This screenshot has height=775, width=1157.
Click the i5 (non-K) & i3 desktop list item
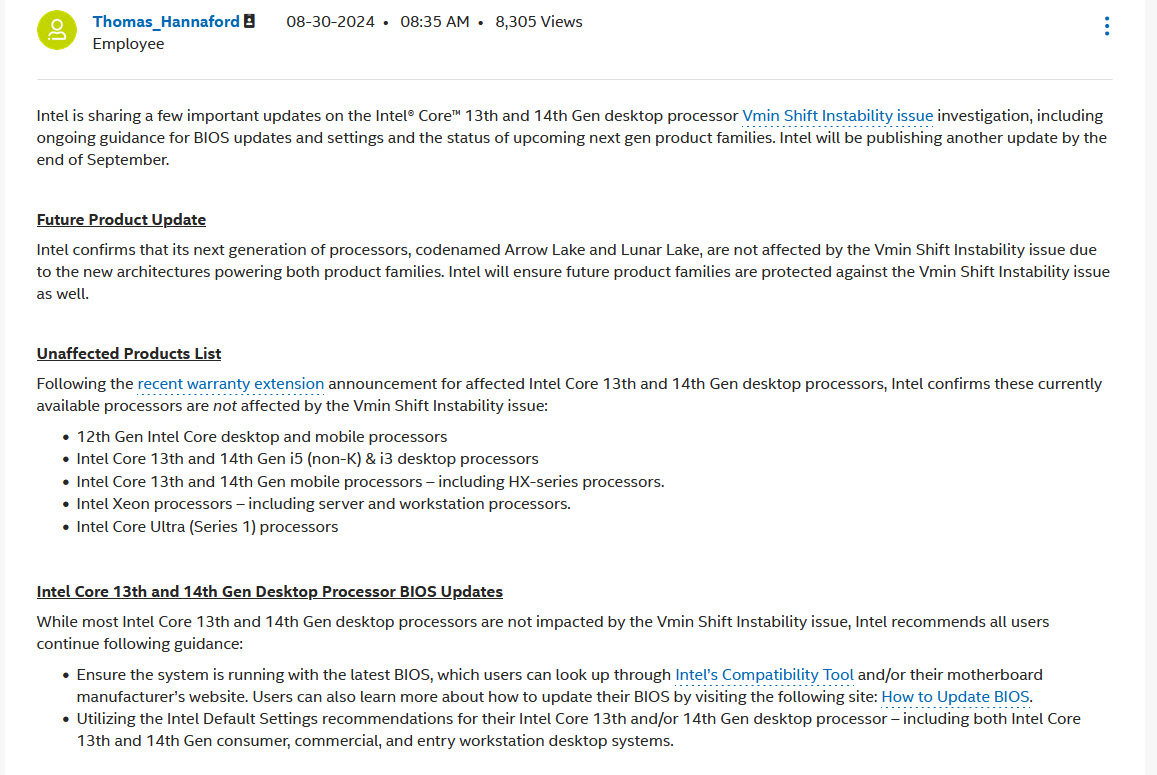coord(307,459)
